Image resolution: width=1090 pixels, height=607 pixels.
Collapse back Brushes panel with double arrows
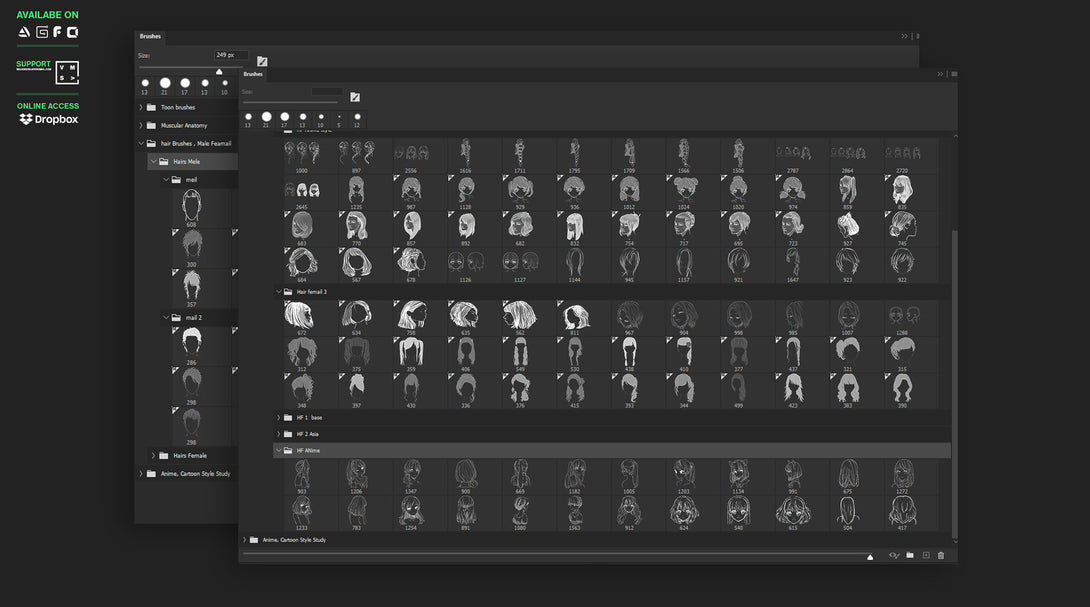click(x=904, y=36)
